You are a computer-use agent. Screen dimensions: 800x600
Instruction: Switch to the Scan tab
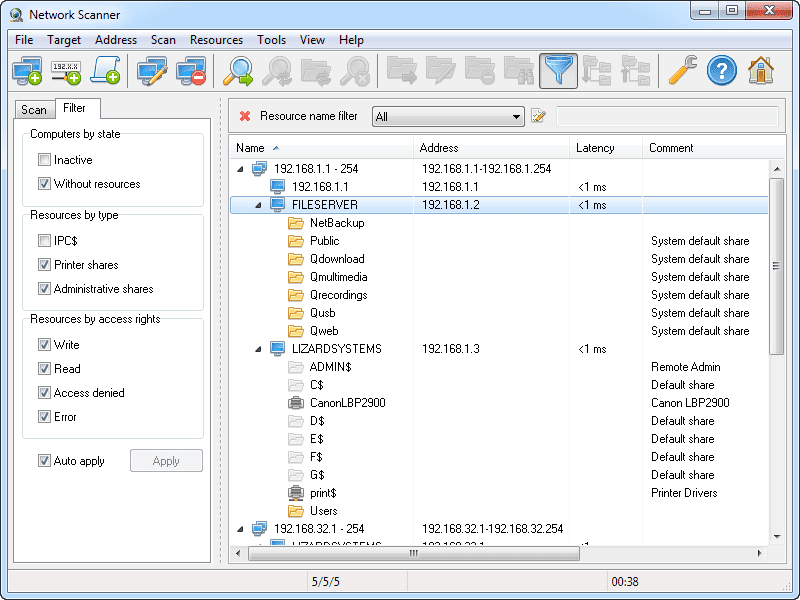tap(34, 110)
